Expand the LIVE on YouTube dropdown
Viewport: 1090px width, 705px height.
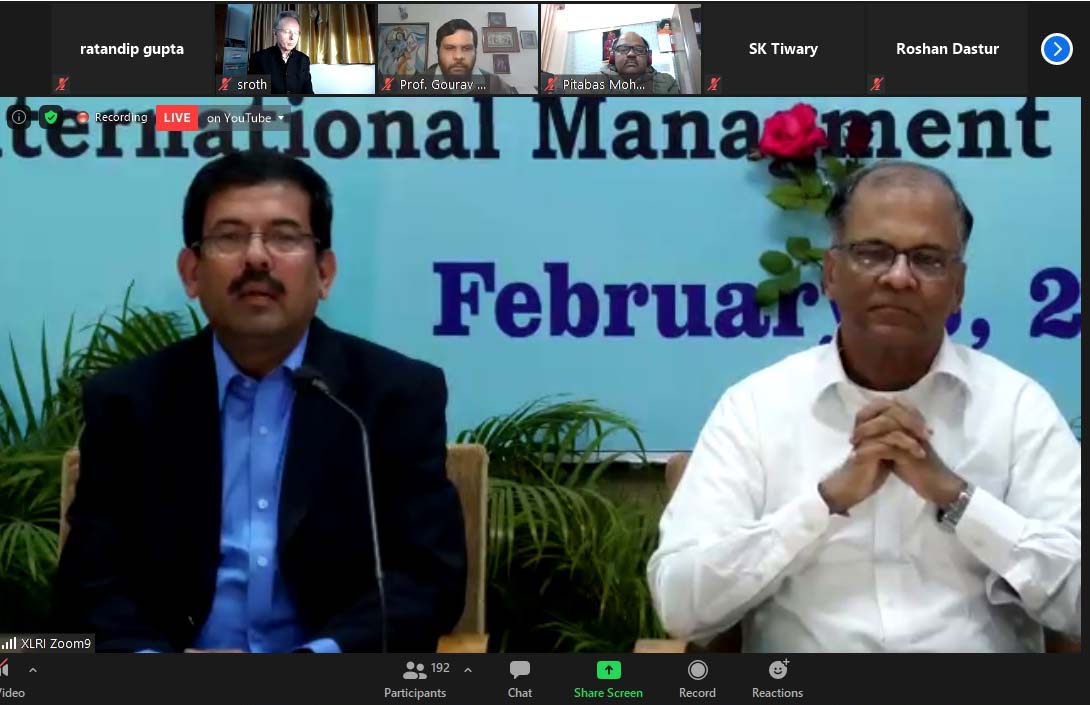tap(281, 118)
